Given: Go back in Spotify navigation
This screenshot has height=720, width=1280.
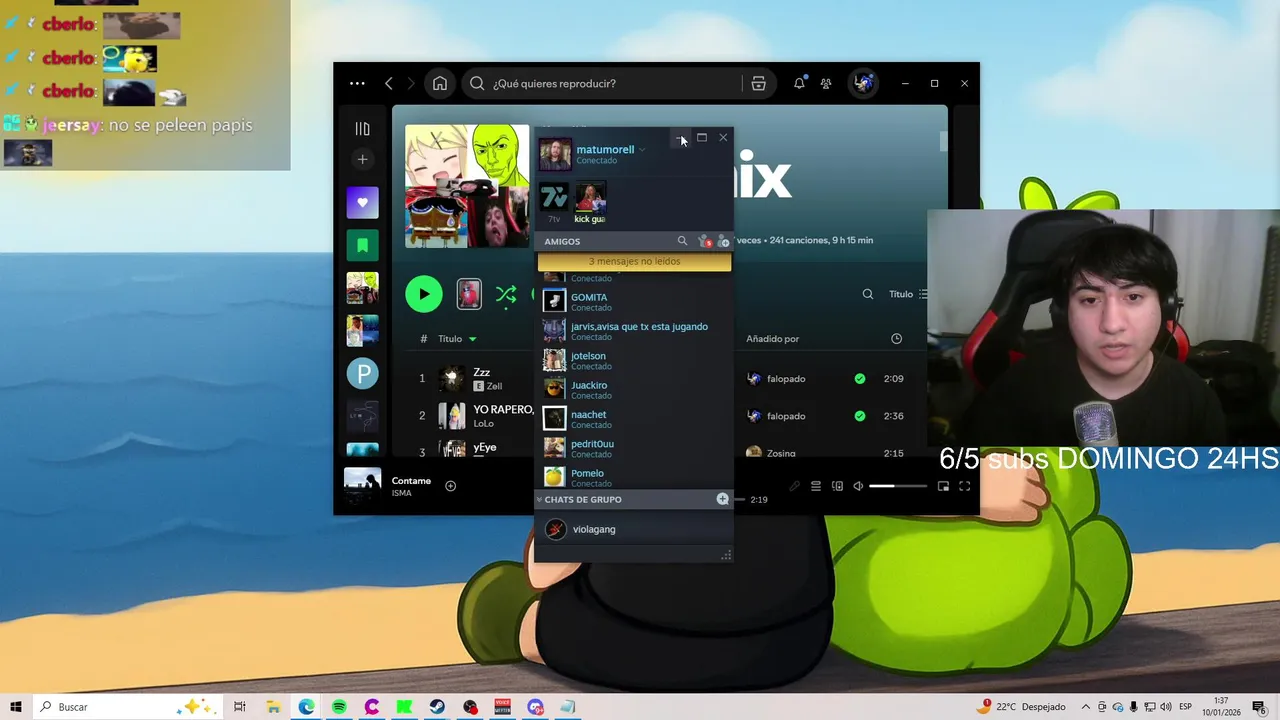Looking at the screenshot, I should click(389, 84).
